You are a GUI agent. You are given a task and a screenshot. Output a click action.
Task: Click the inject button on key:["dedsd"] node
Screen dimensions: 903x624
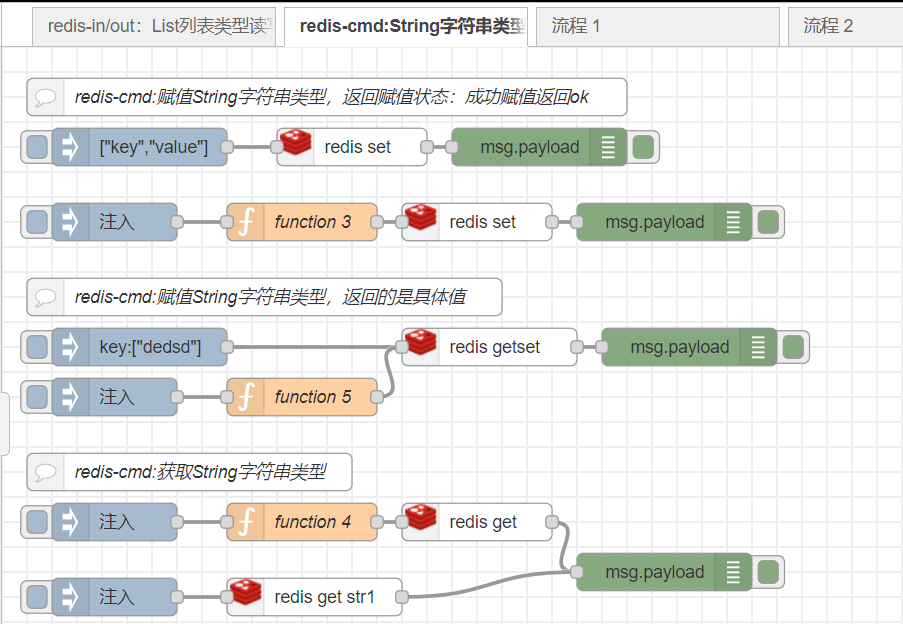pos(36,347)
